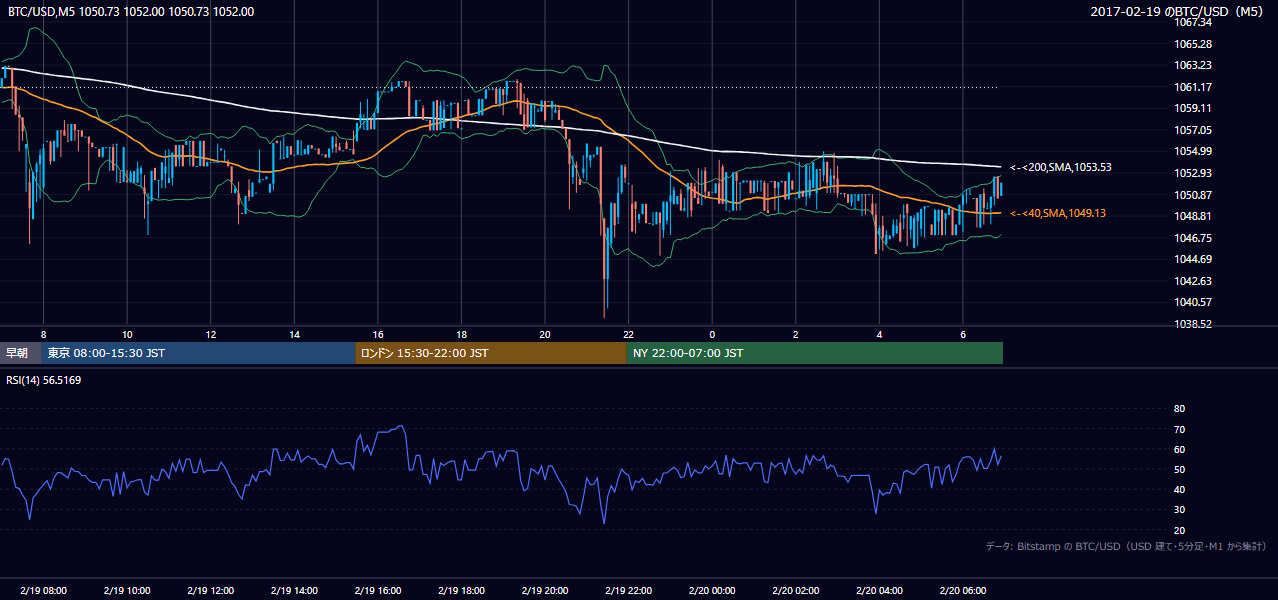1278x600 pixels.
Task: Click the RSI 70 level label
Action: coord(1179,429)
